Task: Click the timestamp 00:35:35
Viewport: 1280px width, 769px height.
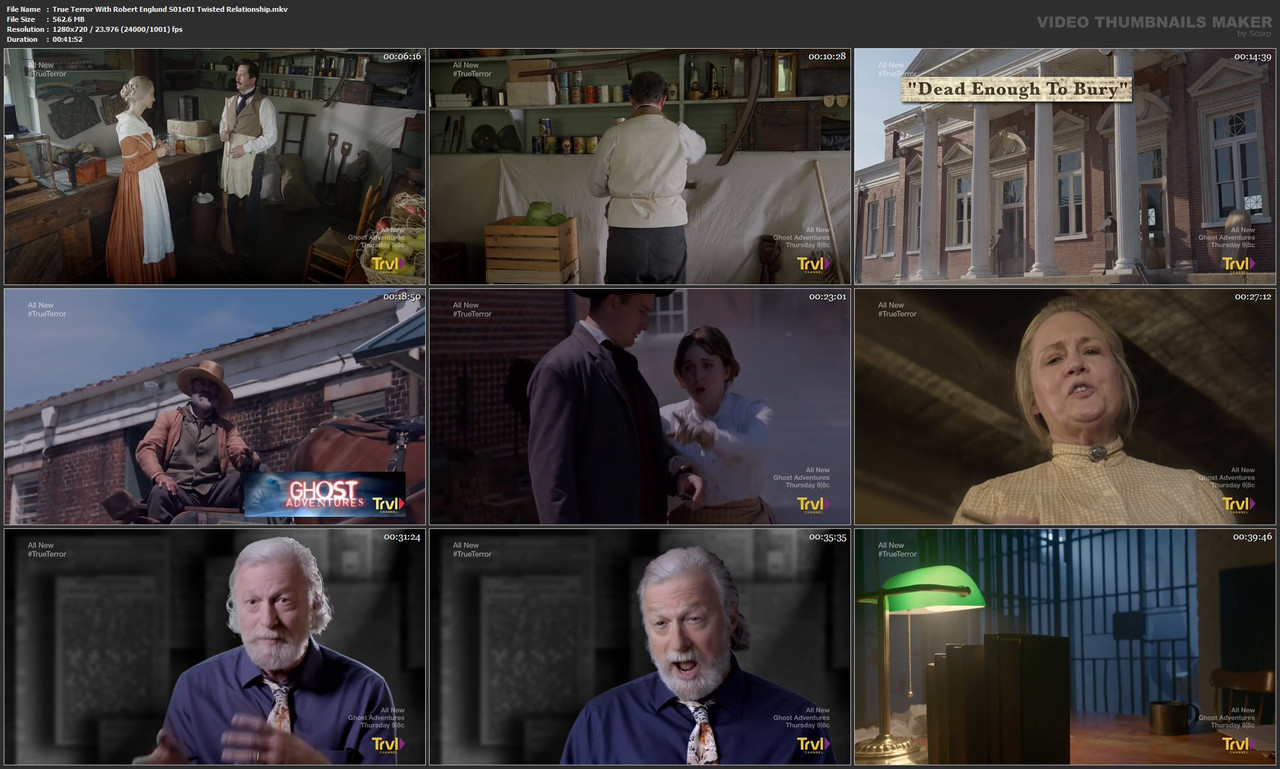Action: click(827, 537)
